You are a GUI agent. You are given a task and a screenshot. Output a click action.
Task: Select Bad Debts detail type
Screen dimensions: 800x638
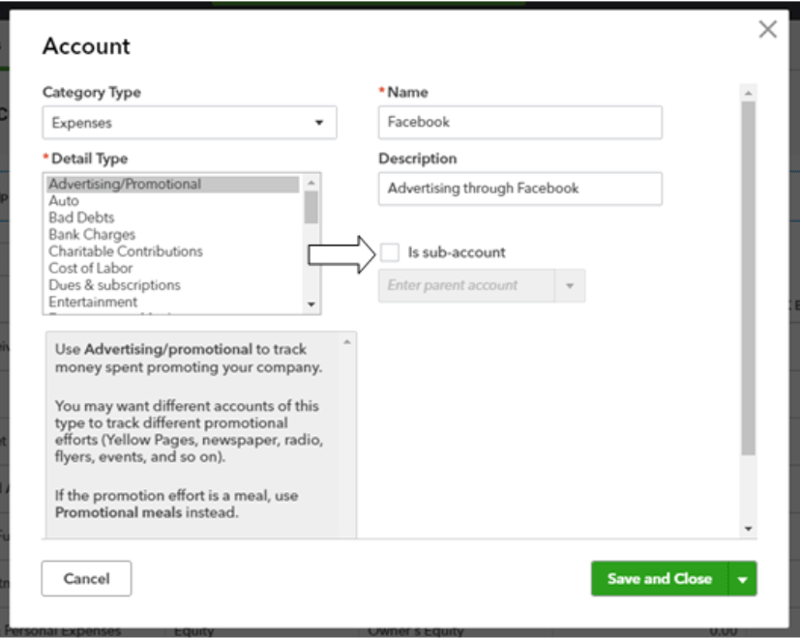(173, 217)
